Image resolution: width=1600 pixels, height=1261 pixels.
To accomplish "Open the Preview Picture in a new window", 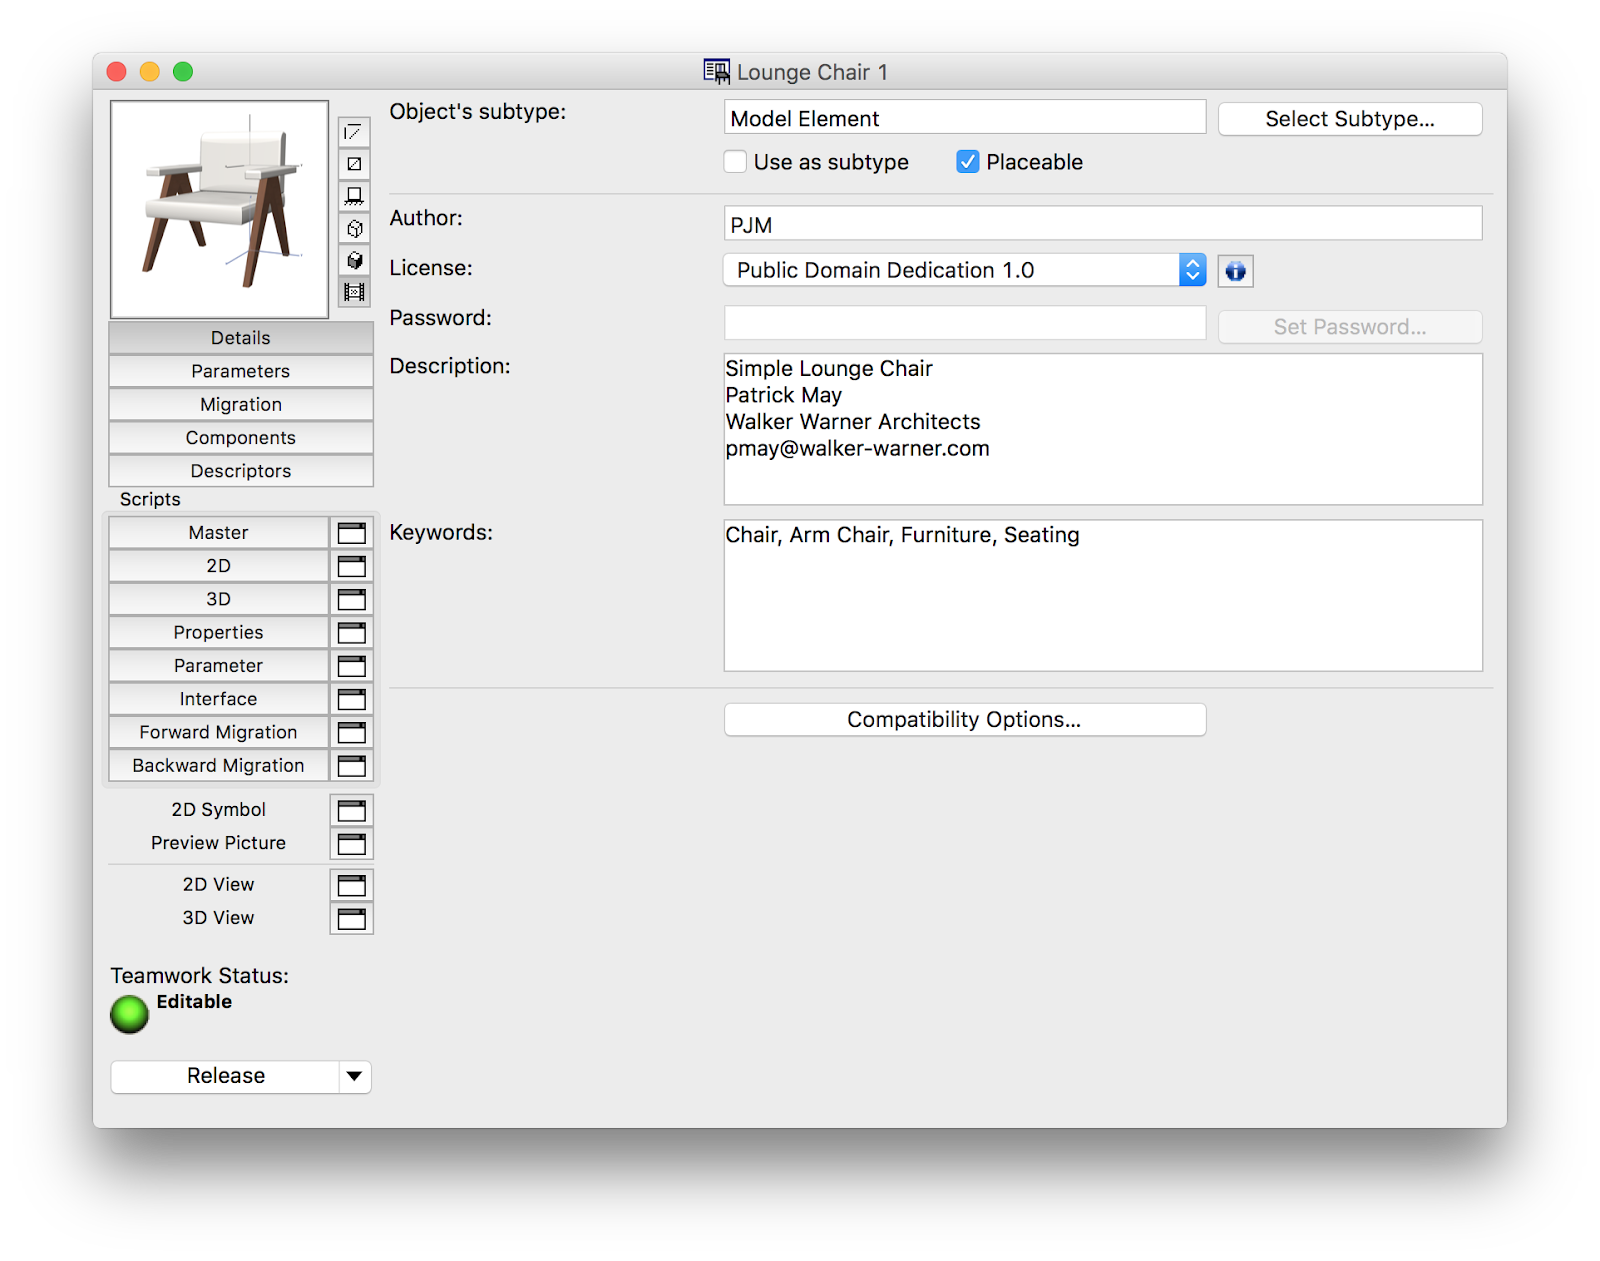I will (352, 843).
